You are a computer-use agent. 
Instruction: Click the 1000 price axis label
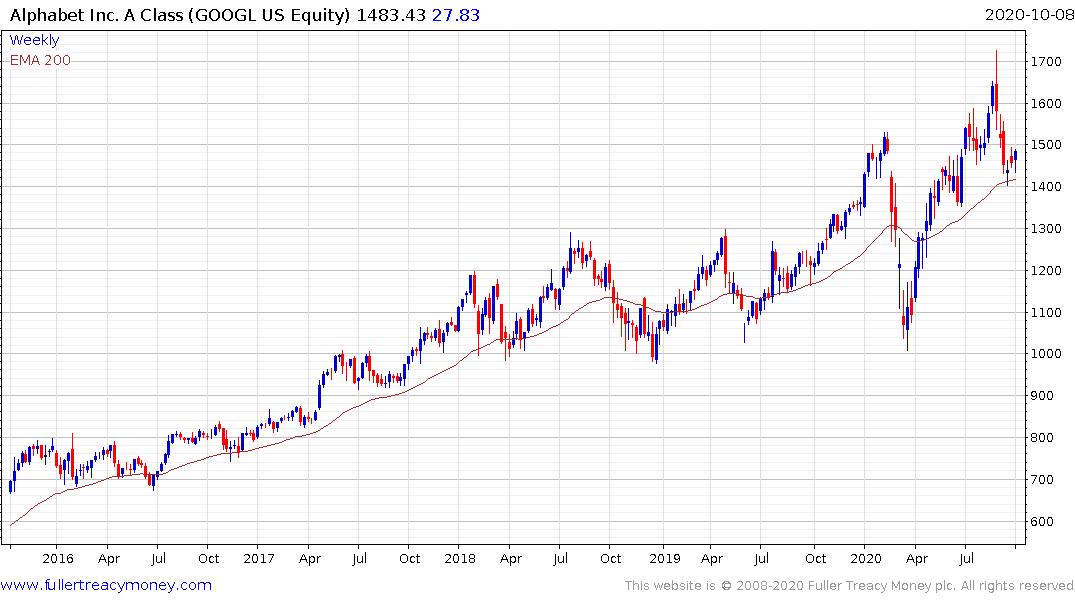pyautogui.click(x=1046, y=354)
